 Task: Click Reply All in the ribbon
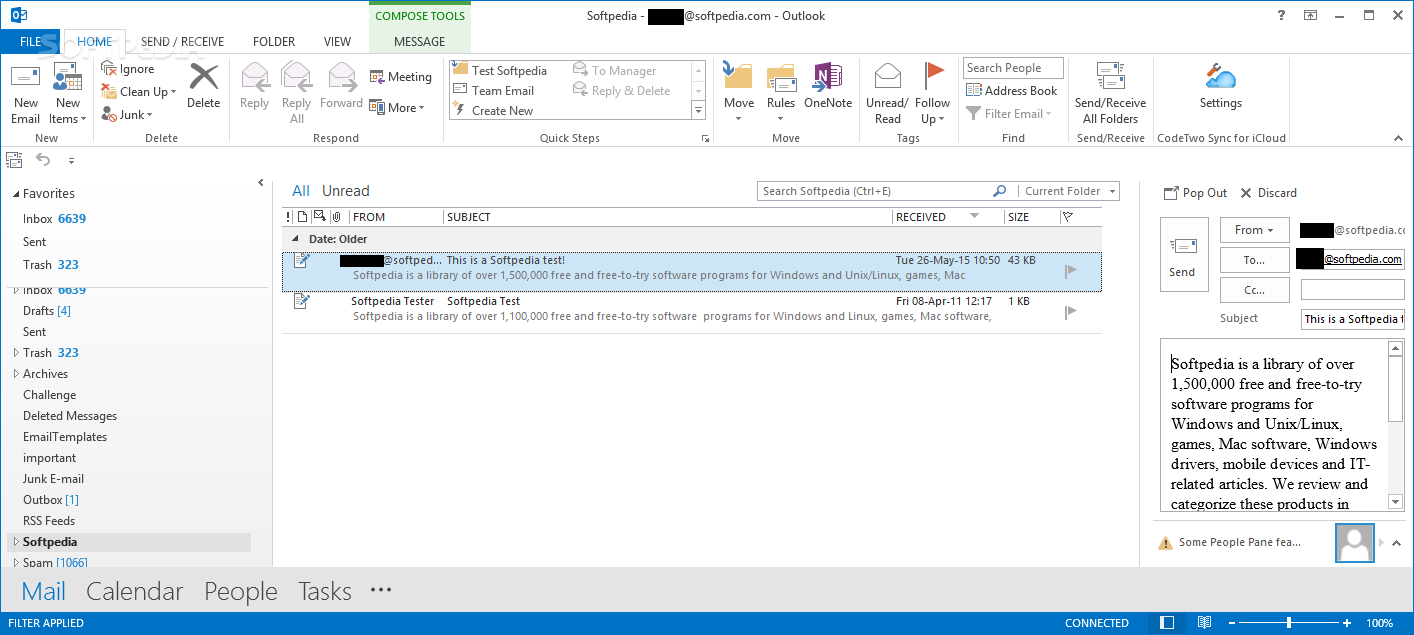(297, 93)
